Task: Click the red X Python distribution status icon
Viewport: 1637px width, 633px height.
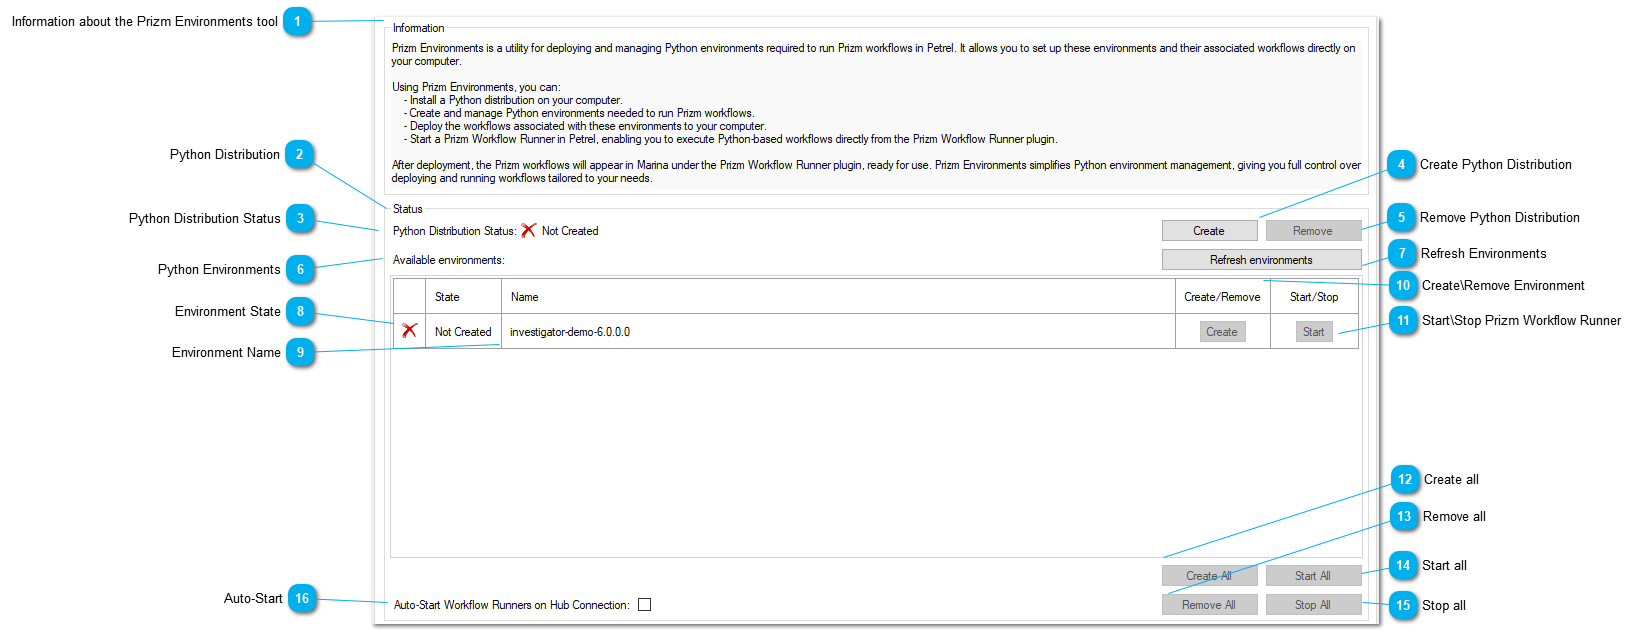Action: (x=529, y=231)
